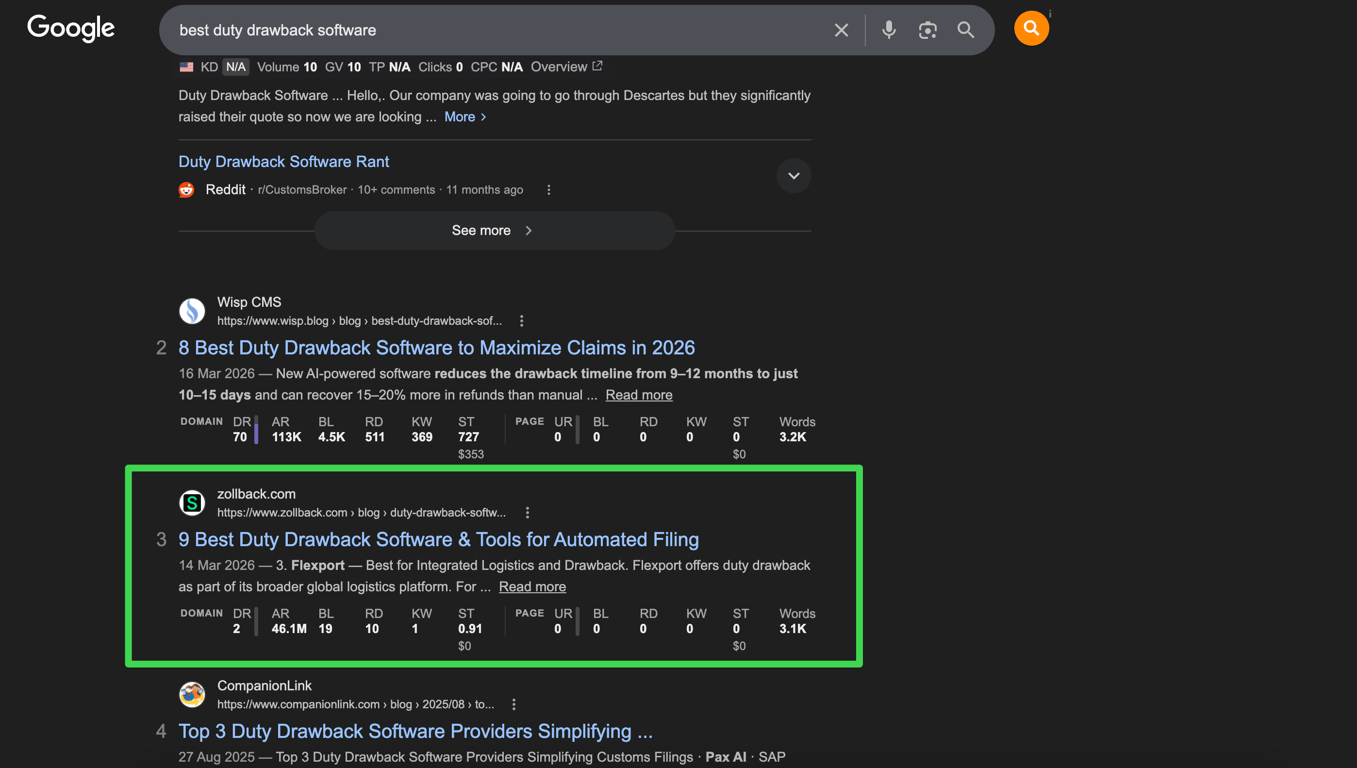
Task: Click the zollback domain KW value 1
Action: point(415,629)
